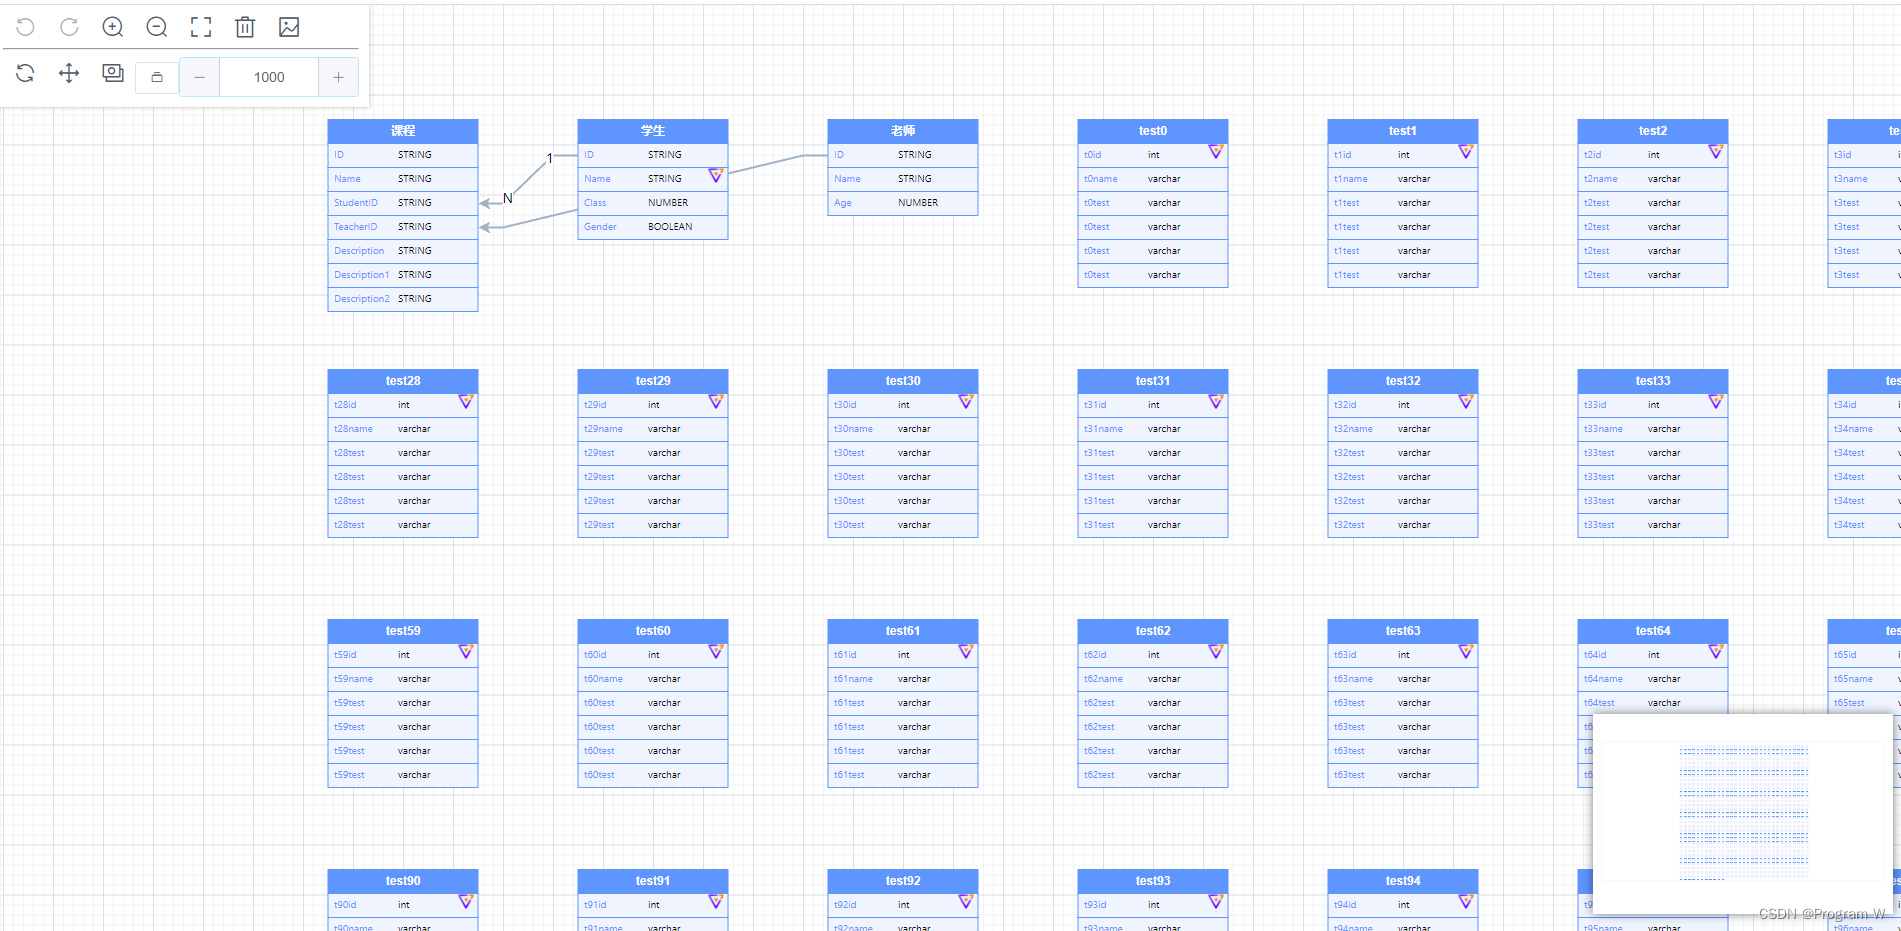Click the key icon on test63 t63id row

tap(1466, 652)
